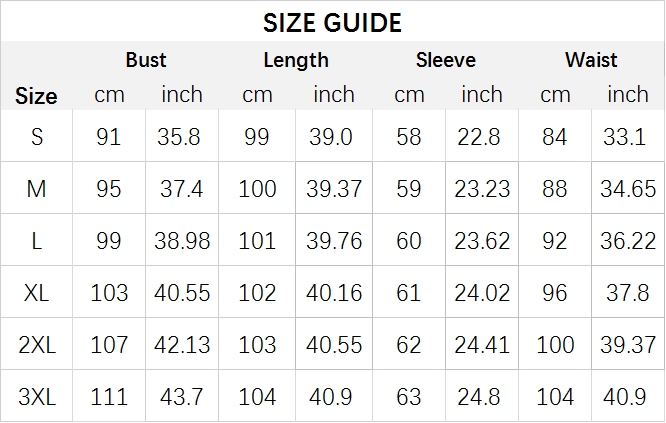
Task: Click the 88 waist cm cell
Action: coord(554,189)
